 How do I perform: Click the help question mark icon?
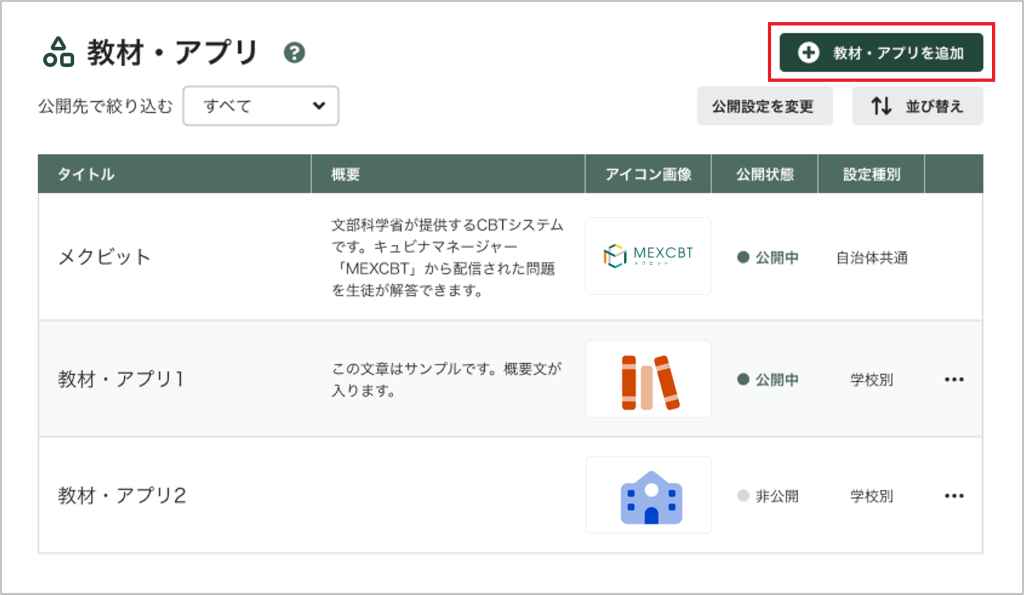click(294, 52)
